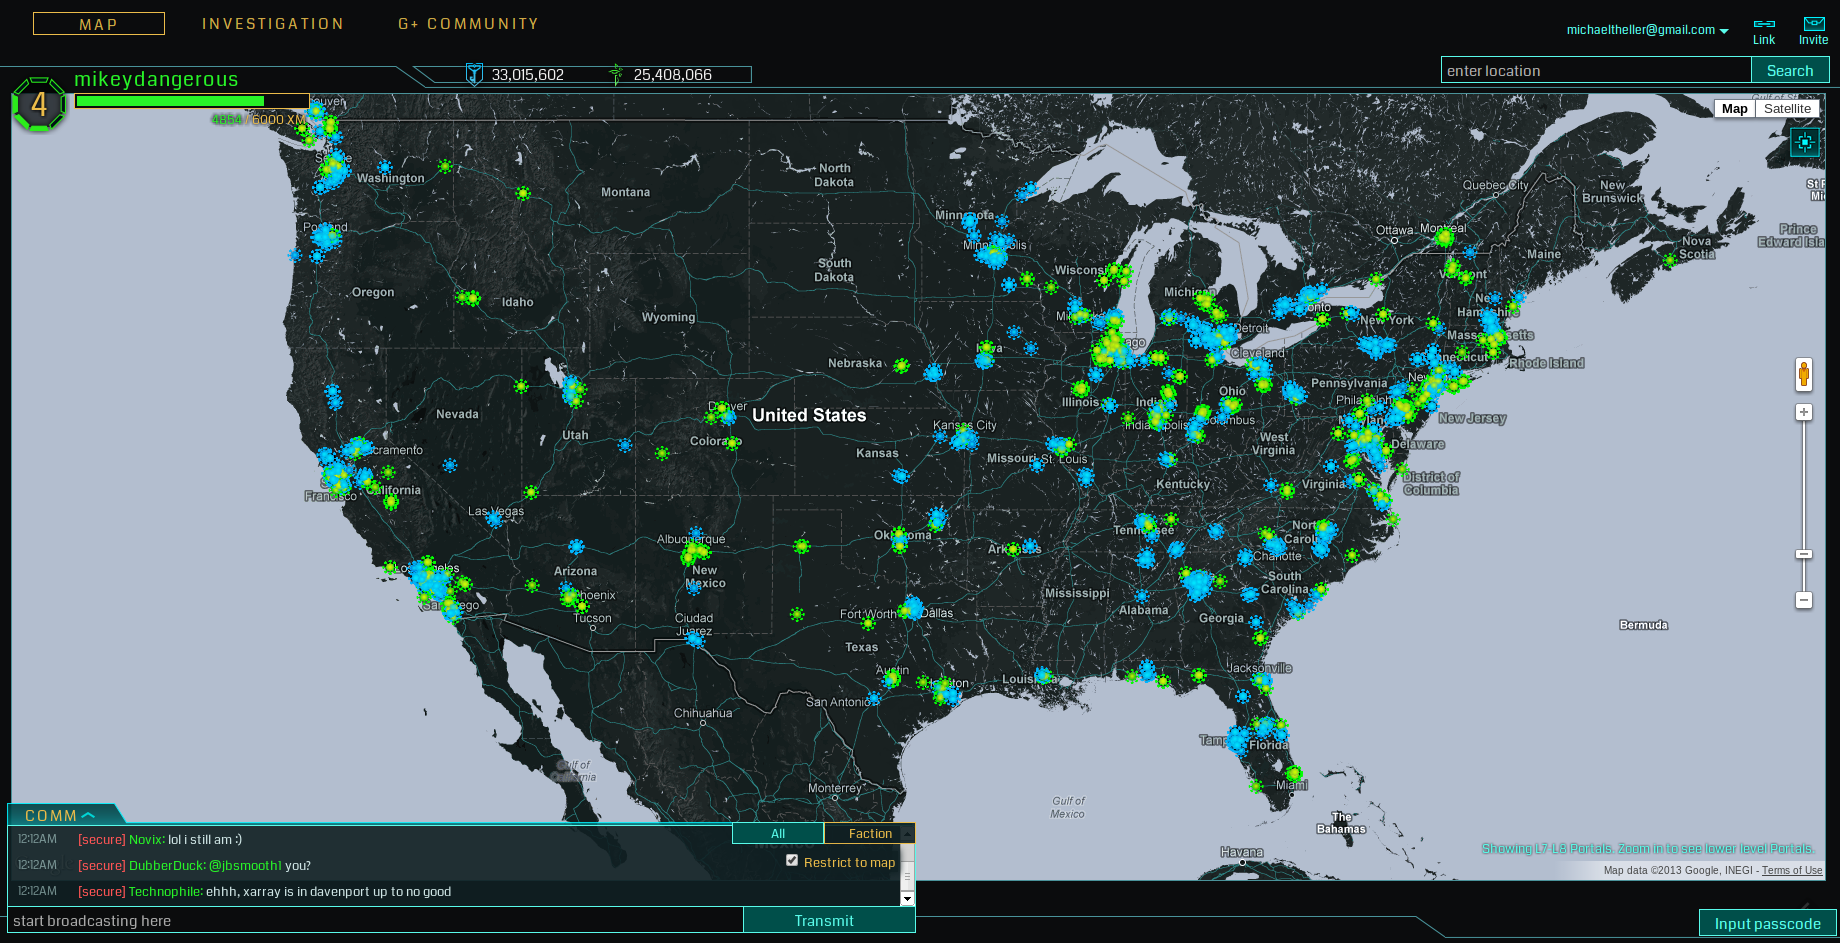Screen dimensions: 1840x943
Task: Click the zoom out minus button
Action: point(1804,600)
